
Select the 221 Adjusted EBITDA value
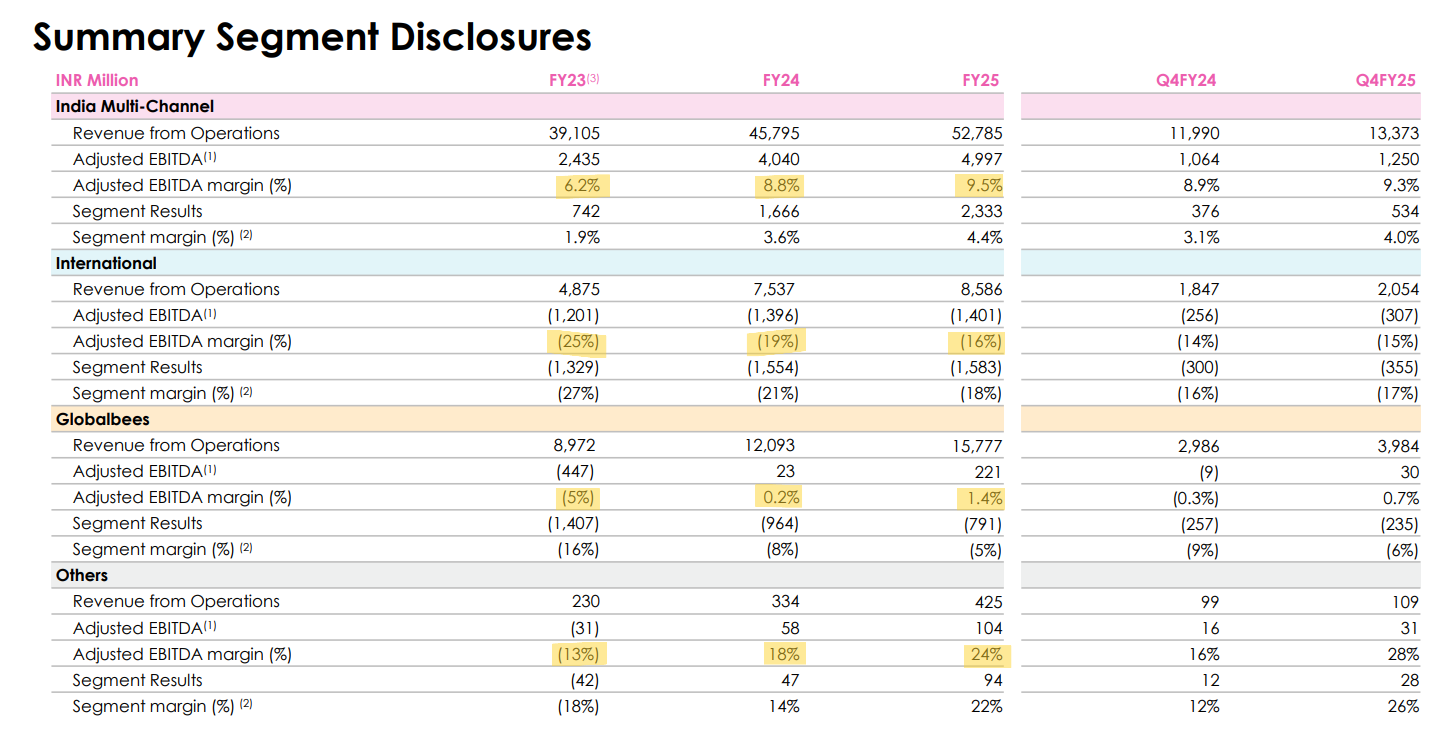pyautogui.click(x=989, y=471)
